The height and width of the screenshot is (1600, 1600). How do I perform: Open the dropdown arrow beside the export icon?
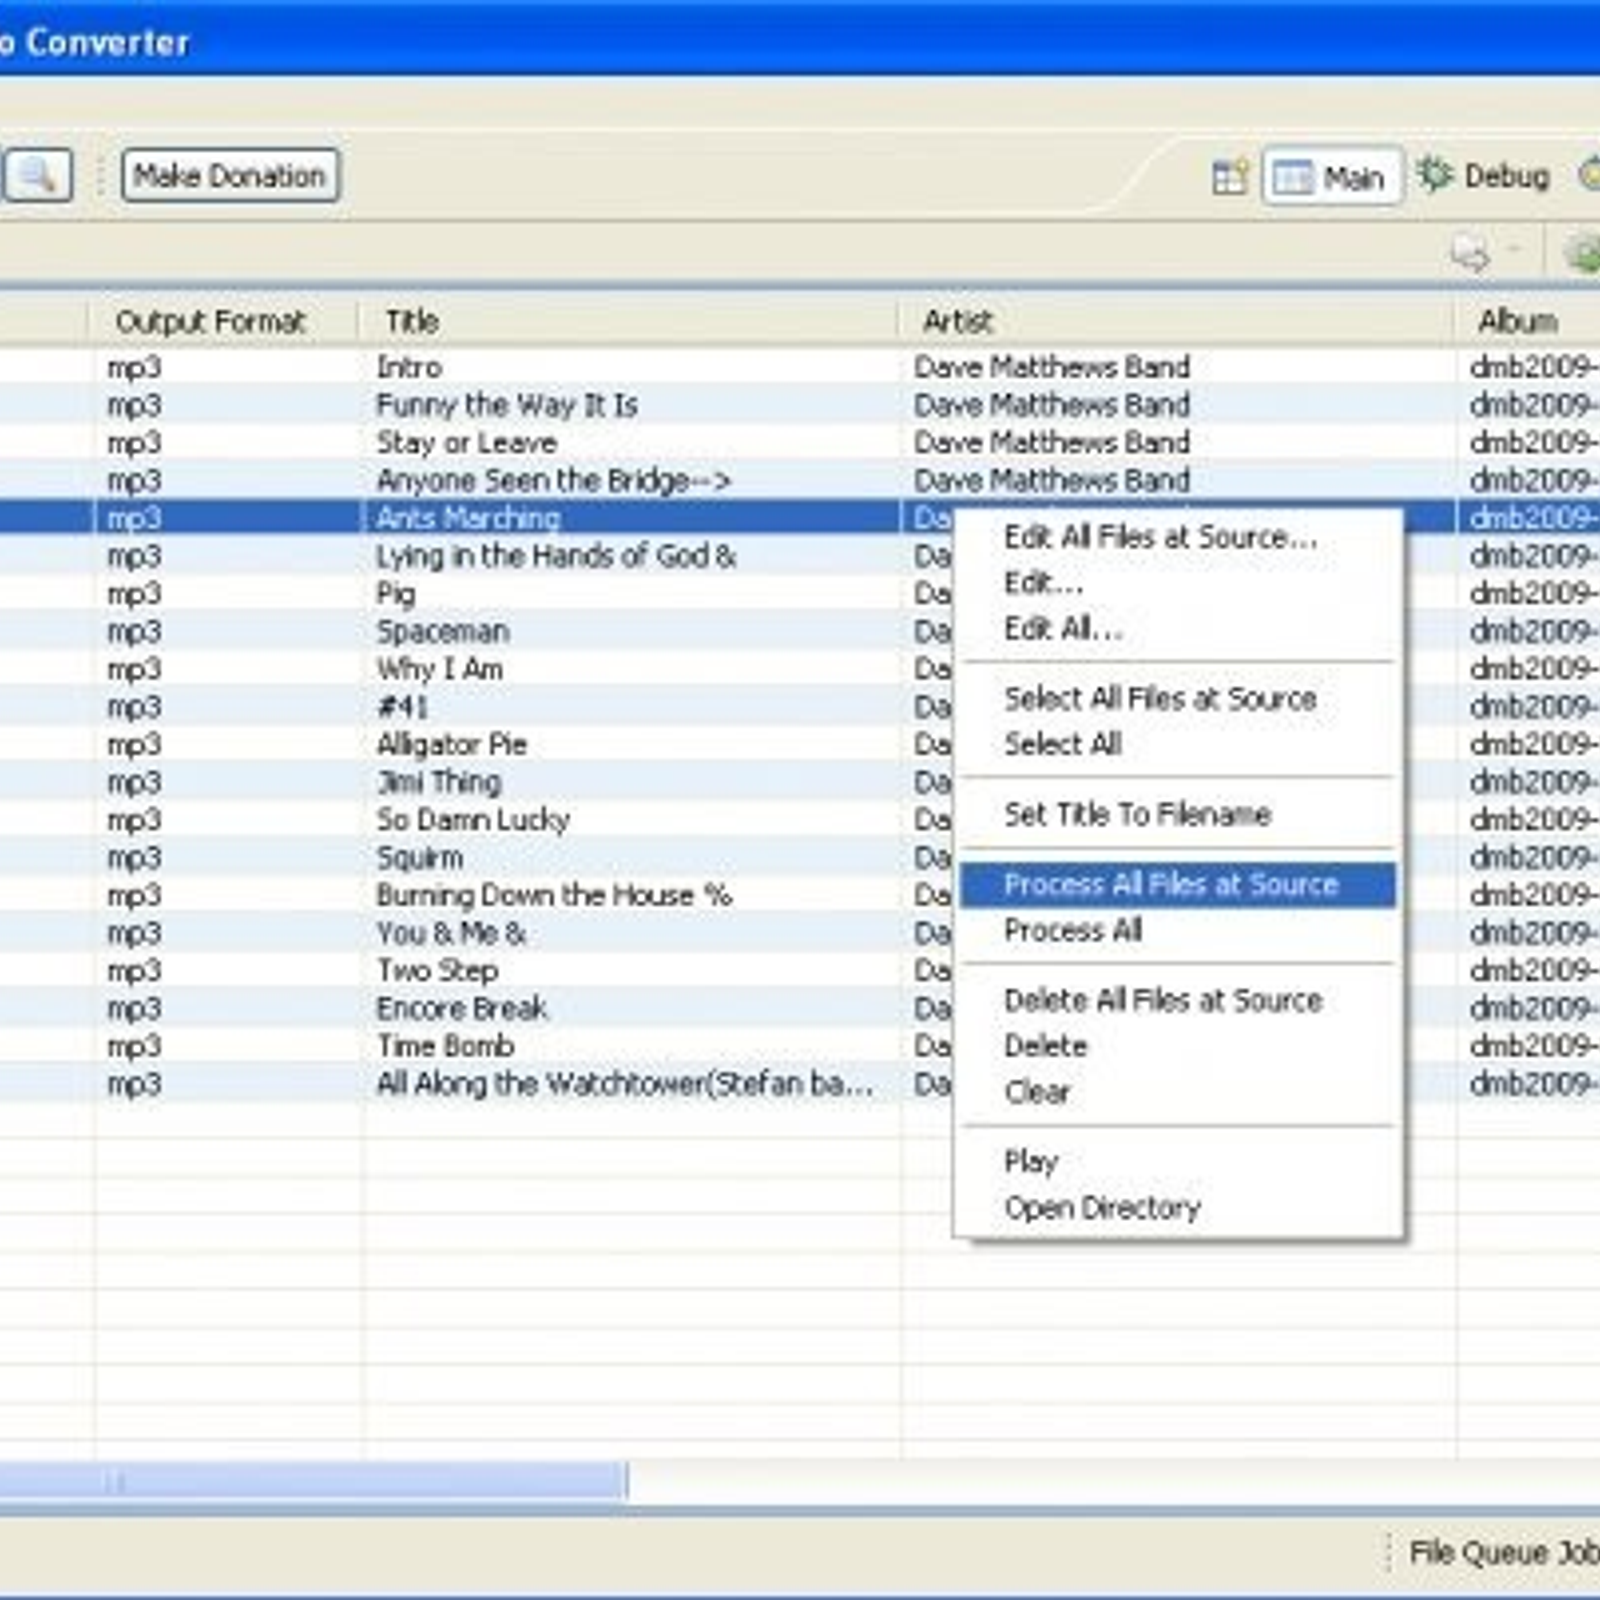point(1514,249)
